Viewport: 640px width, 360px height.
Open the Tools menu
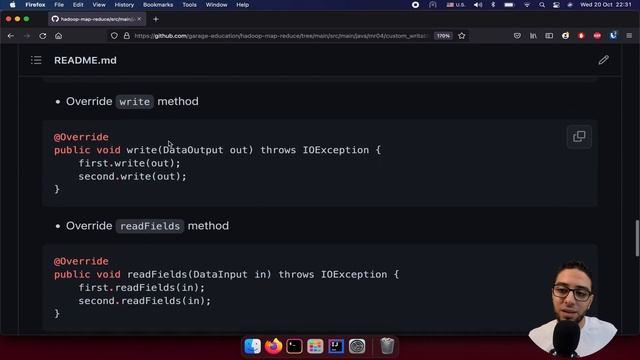[x=189, y=5]
